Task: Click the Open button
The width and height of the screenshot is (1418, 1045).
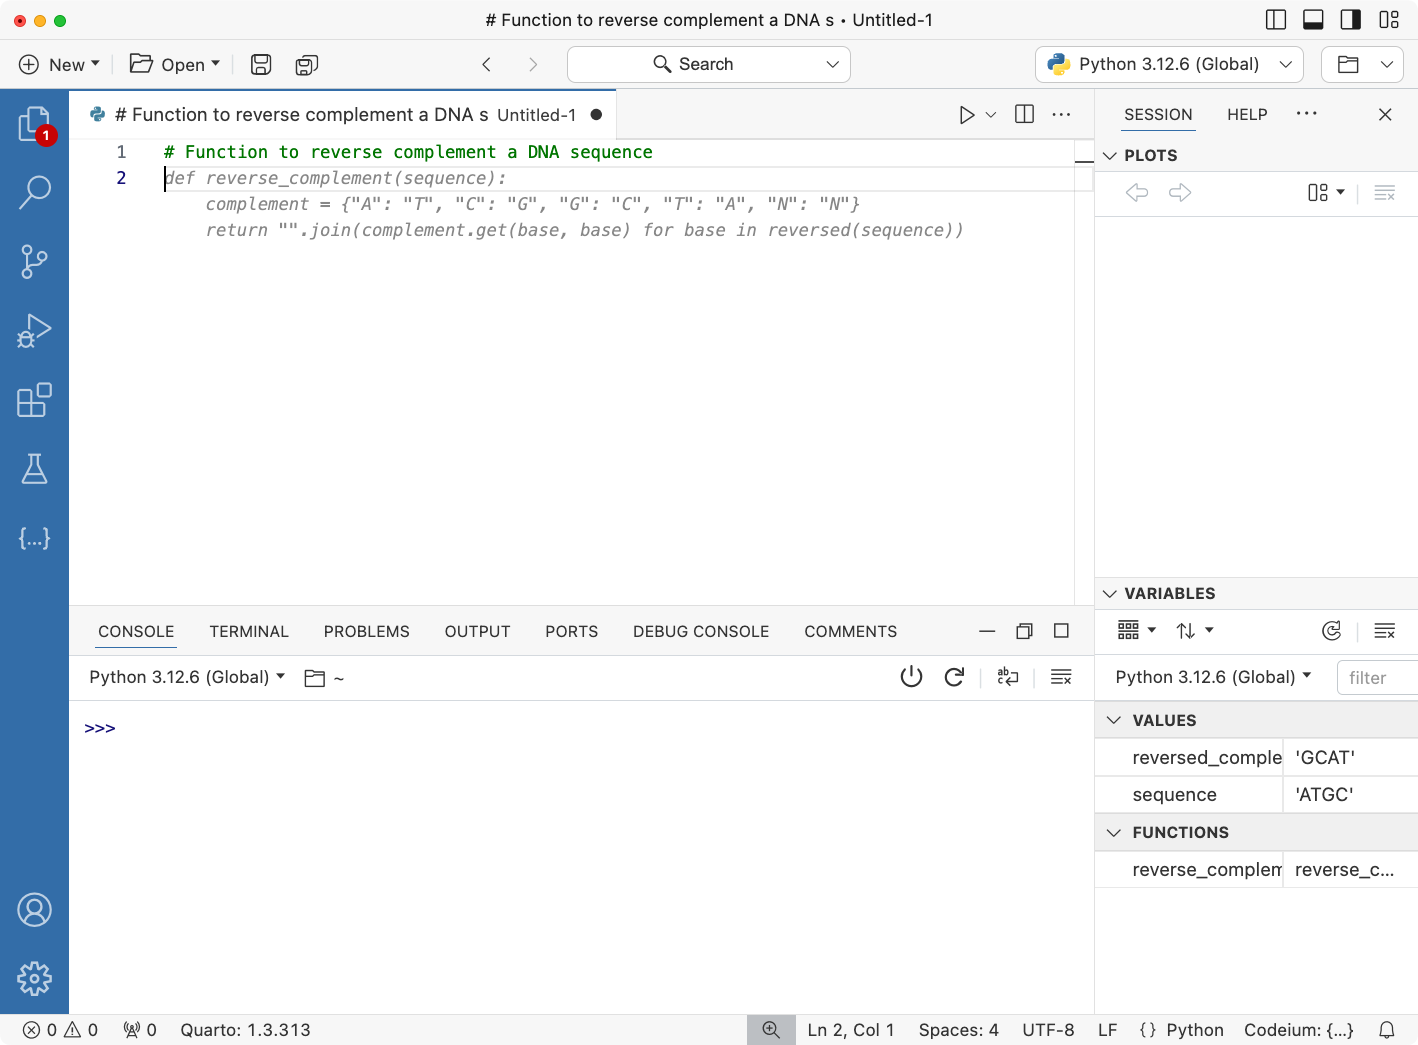Action: [x=173, y=64]
